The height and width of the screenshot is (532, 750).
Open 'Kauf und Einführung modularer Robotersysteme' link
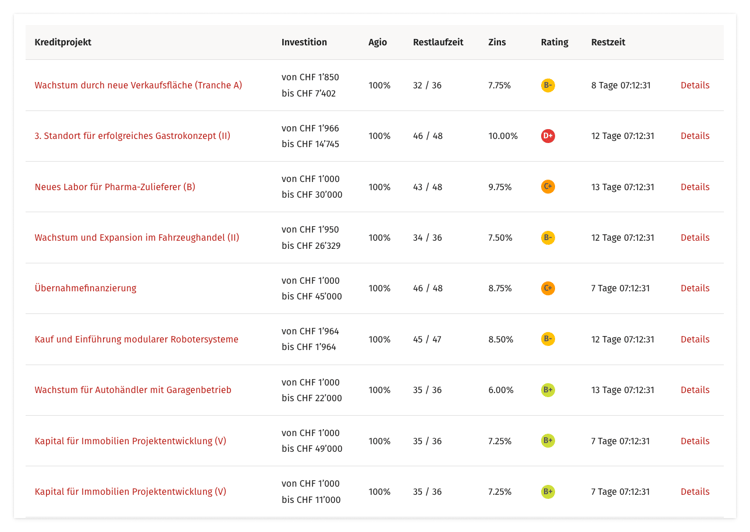pyautogui.click(x=136, y=339)
